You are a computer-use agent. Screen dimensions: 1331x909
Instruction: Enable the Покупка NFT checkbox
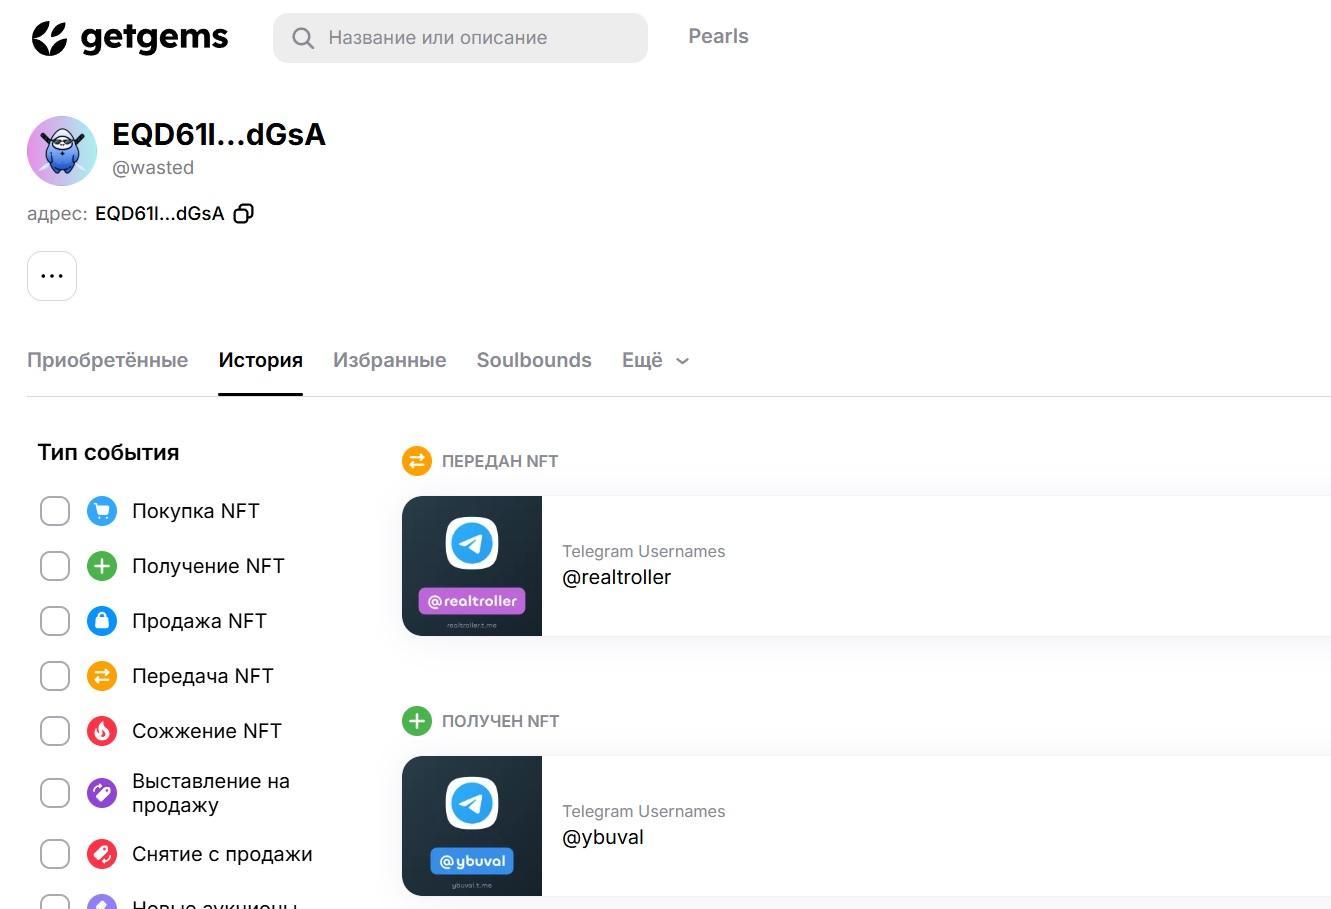point(55,511)
